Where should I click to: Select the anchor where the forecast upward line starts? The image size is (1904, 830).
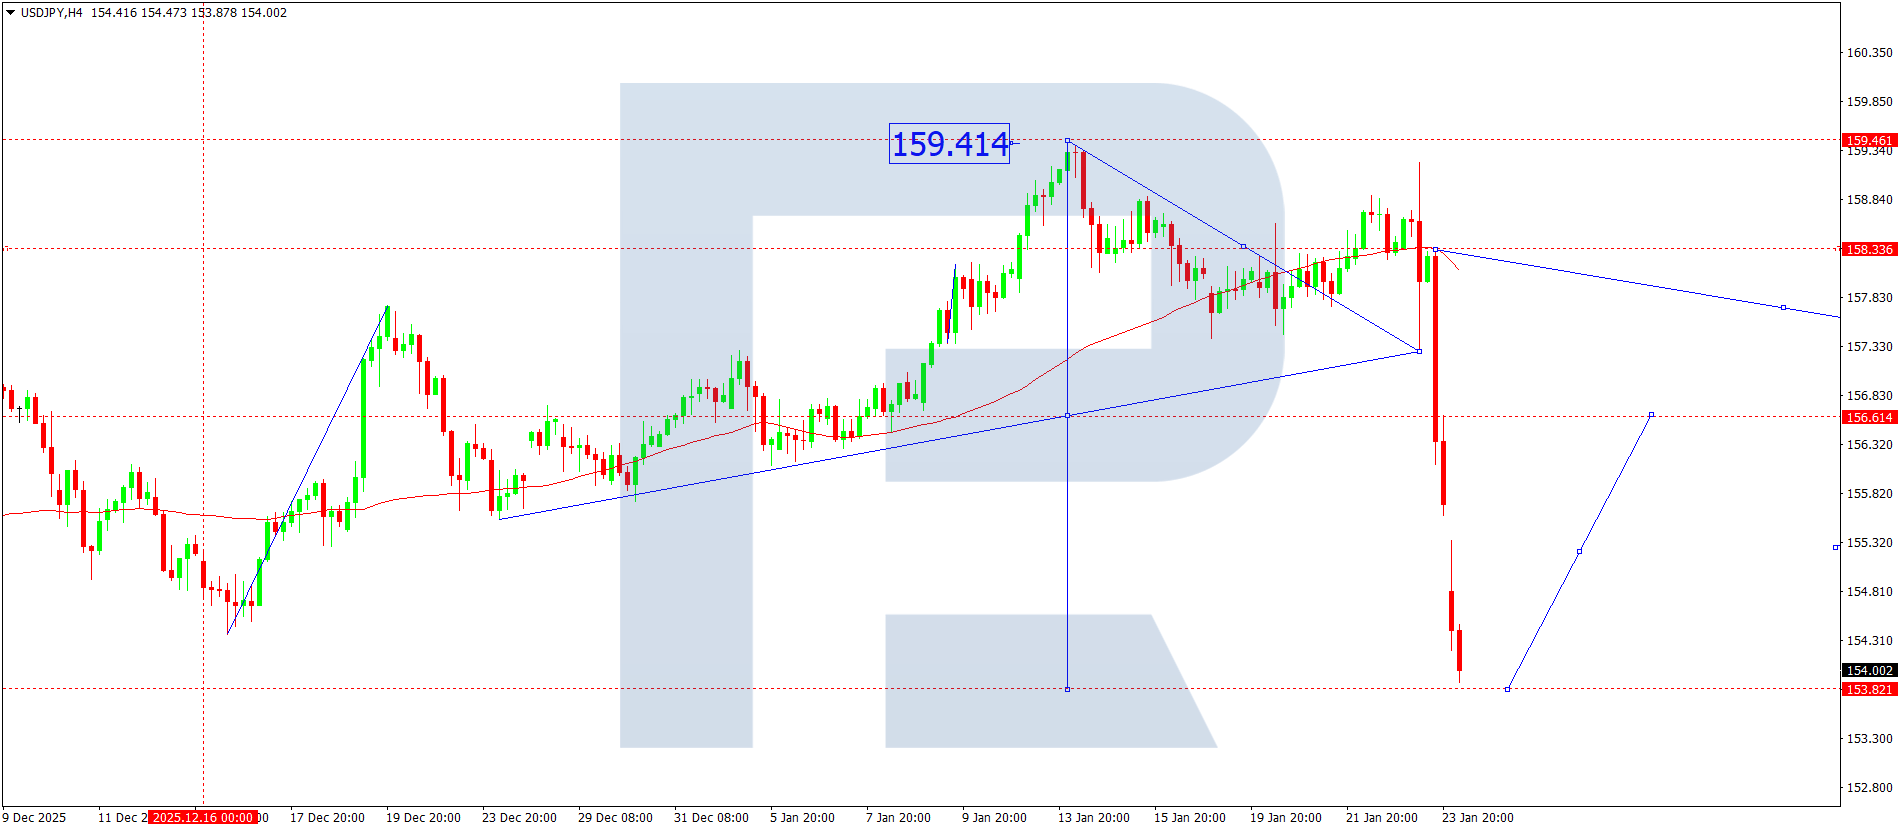pos(1507,689)
